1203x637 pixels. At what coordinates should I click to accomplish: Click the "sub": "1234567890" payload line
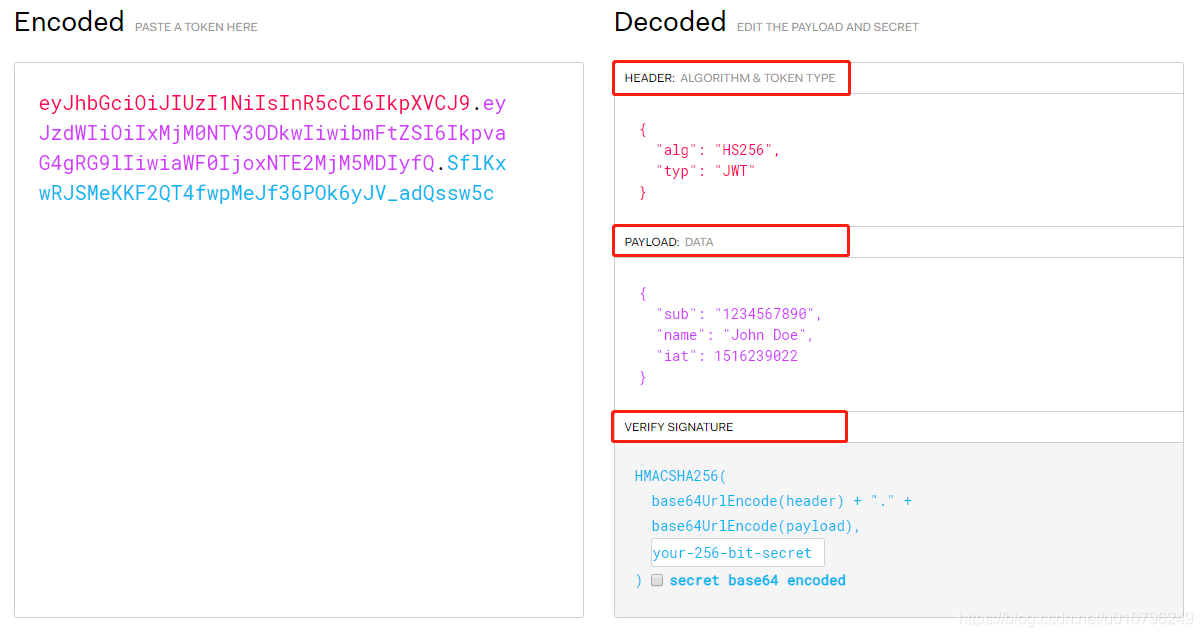[738, 314]
